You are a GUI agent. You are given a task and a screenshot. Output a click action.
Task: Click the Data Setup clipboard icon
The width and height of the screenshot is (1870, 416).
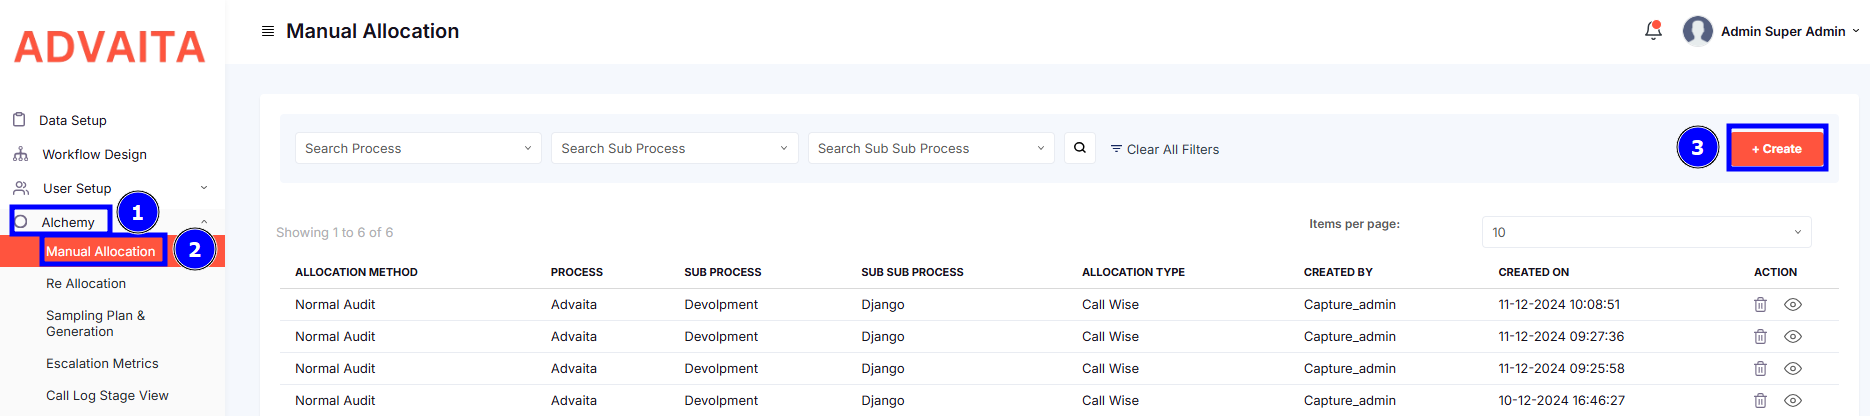19,120
